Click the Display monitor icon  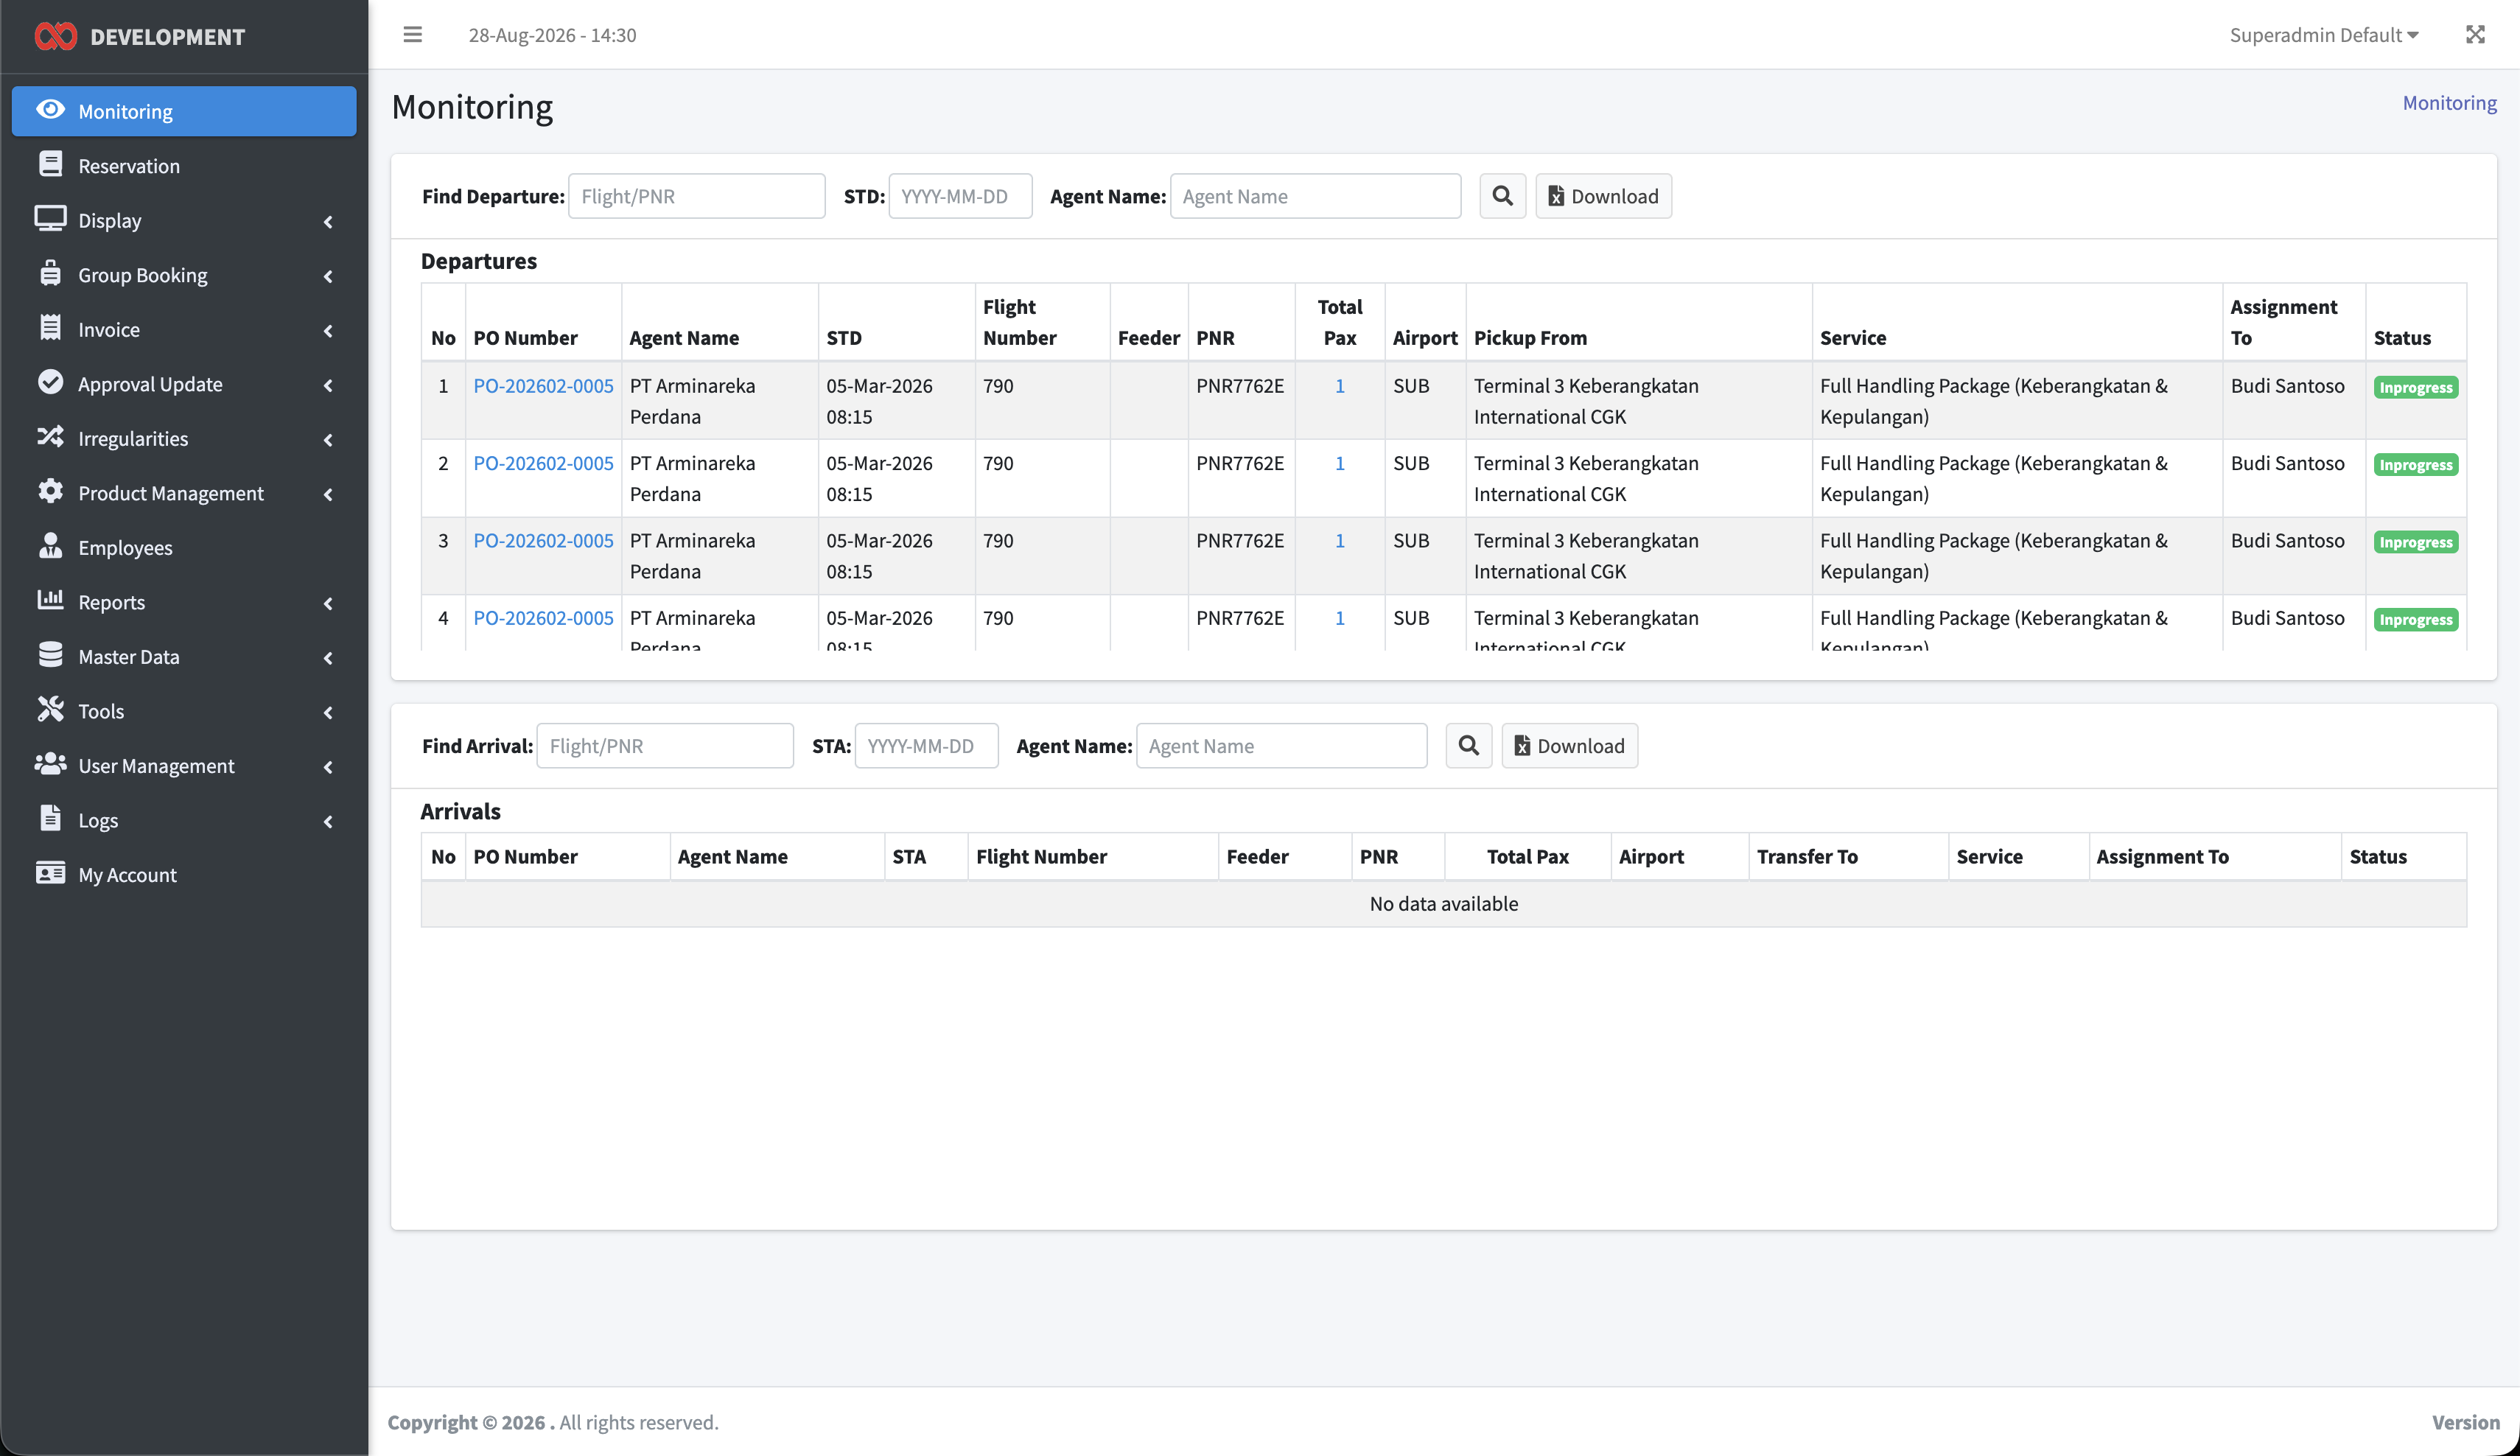(x=50, y=218)
